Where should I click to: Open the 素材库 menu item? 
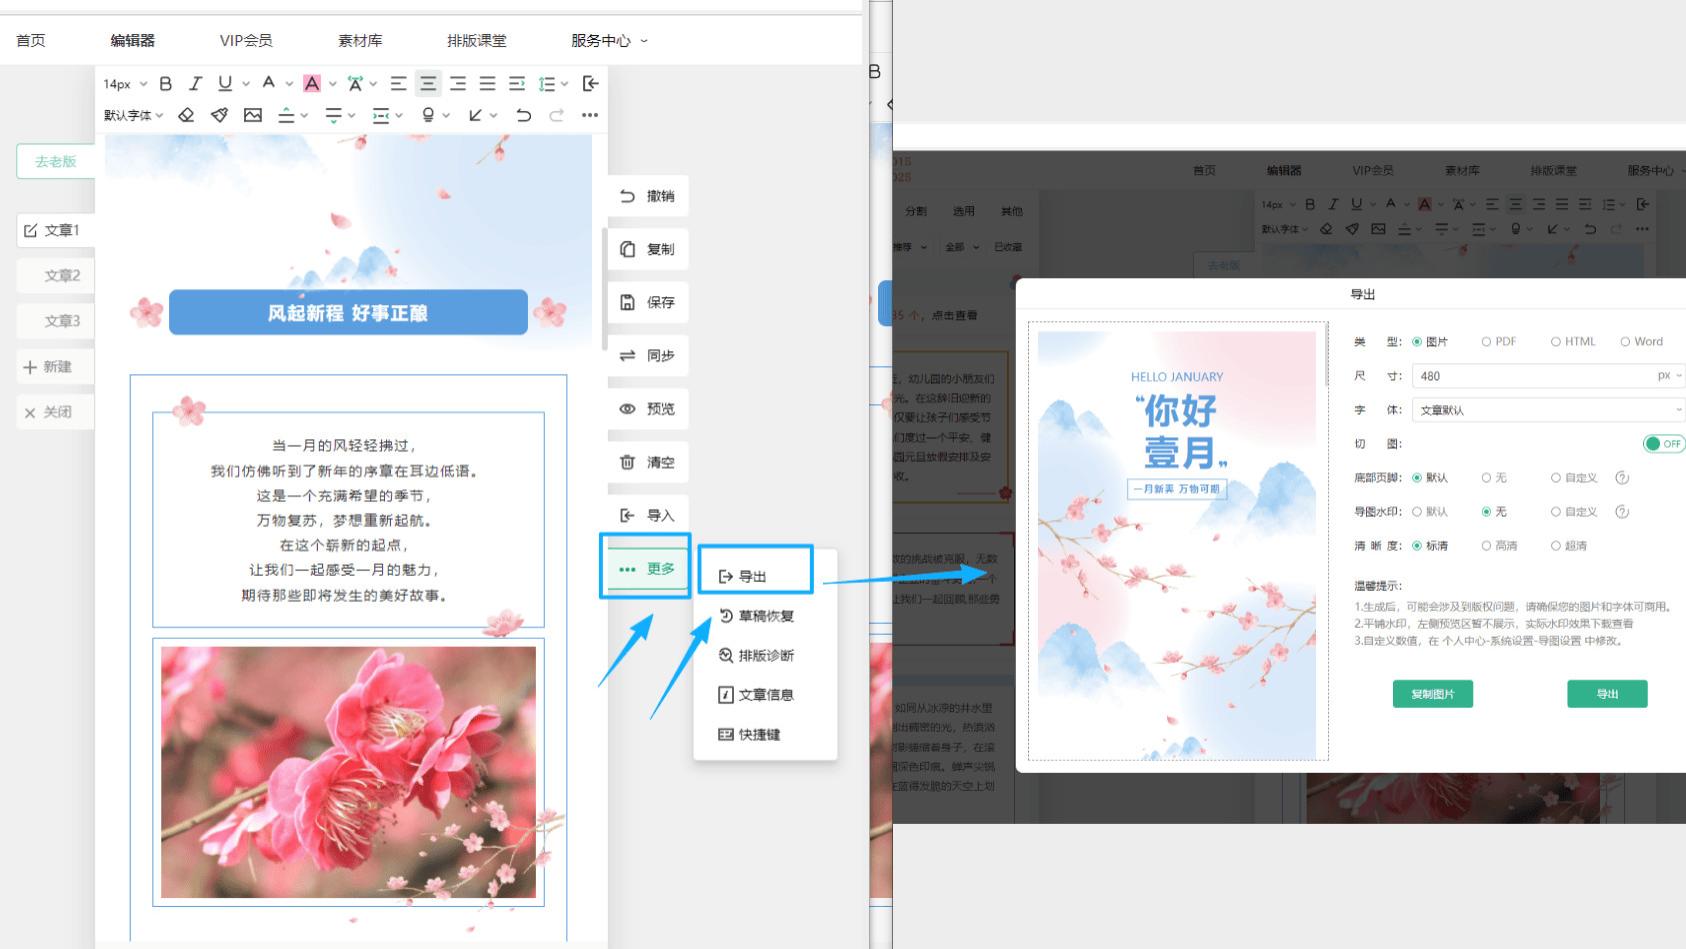[x=360, y=40]
